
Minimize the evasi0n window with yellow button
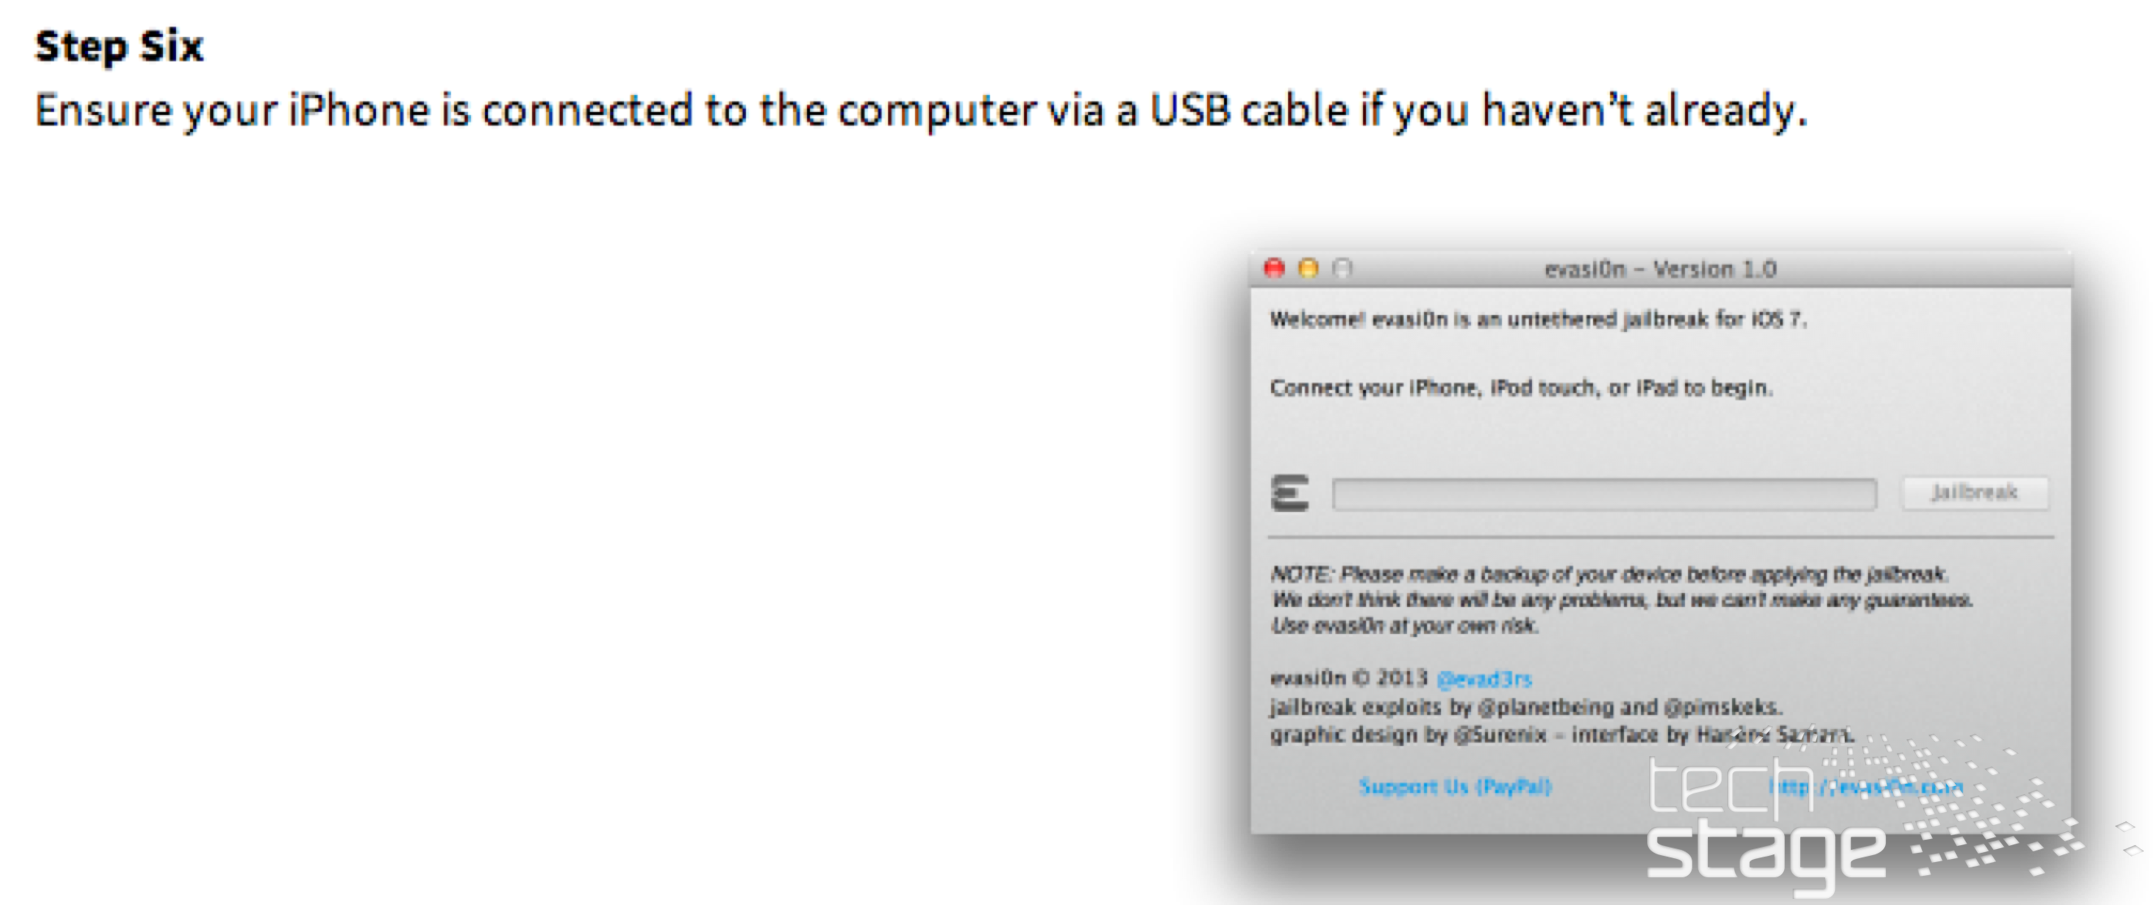click(x=1308, y=268)
